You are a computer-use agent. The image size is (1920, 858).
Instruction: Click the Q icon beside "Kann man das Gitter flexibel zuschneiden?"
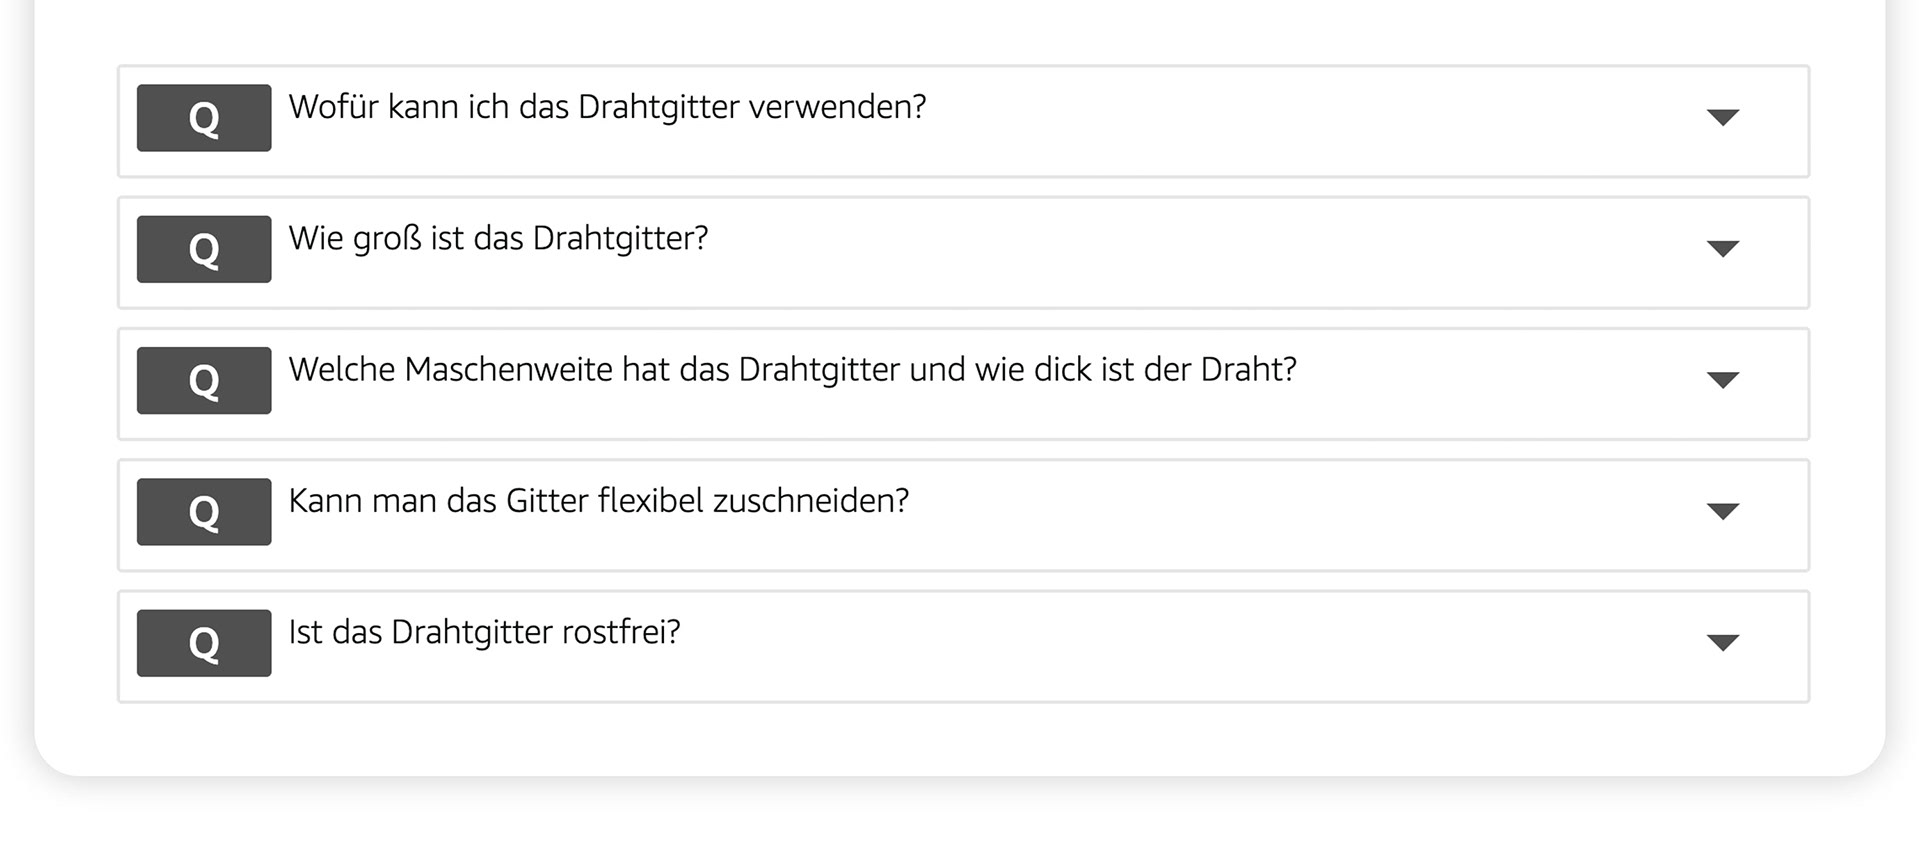pos(204,512)
